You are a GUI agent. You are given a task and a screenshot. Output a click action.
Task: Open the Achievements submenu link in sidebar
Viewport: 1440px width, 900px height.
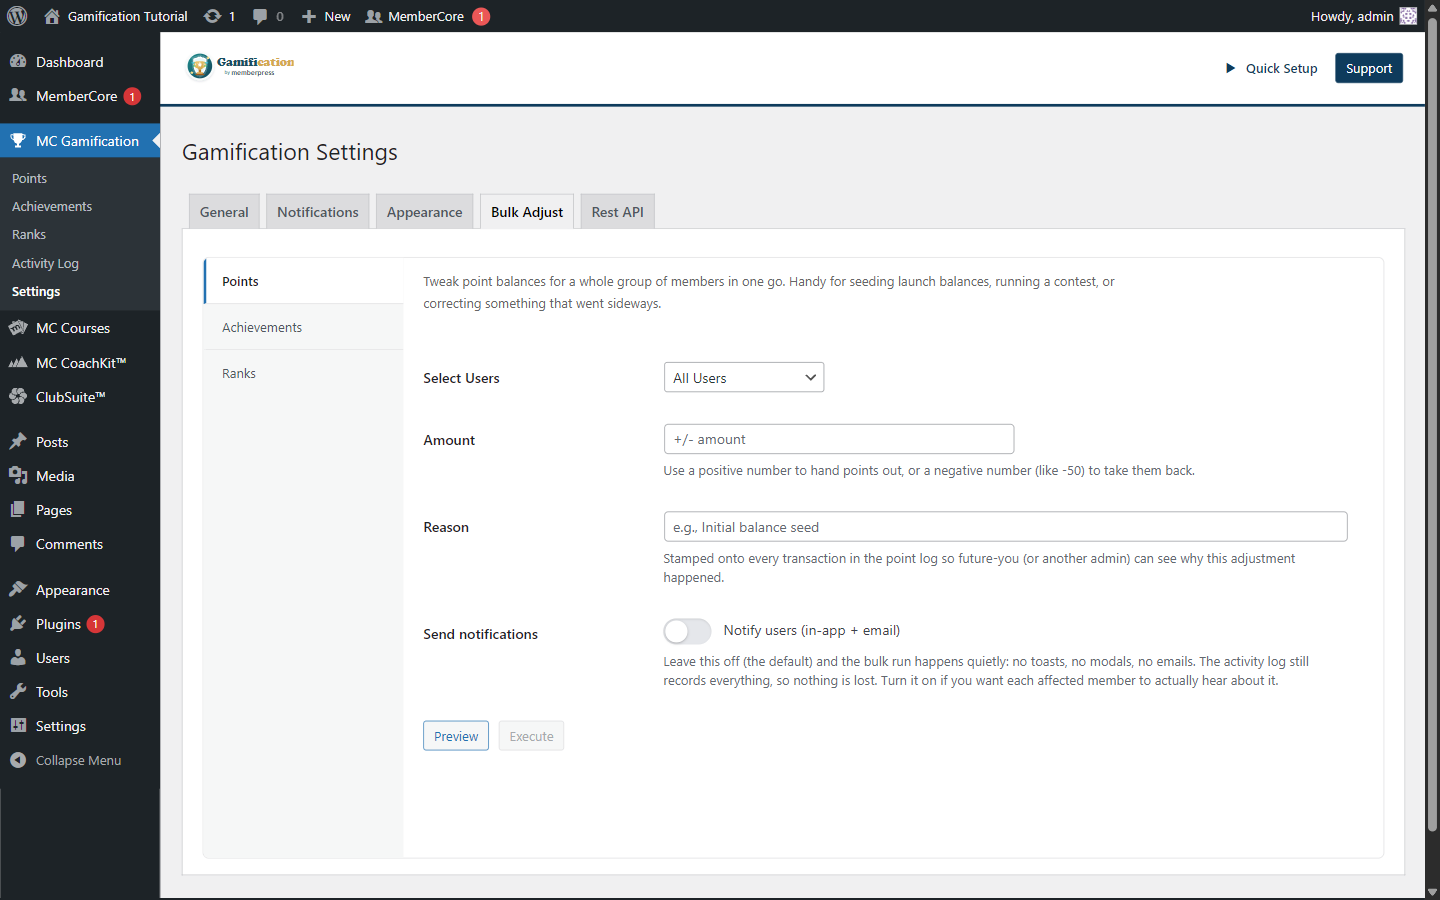(x=52, y=206)
